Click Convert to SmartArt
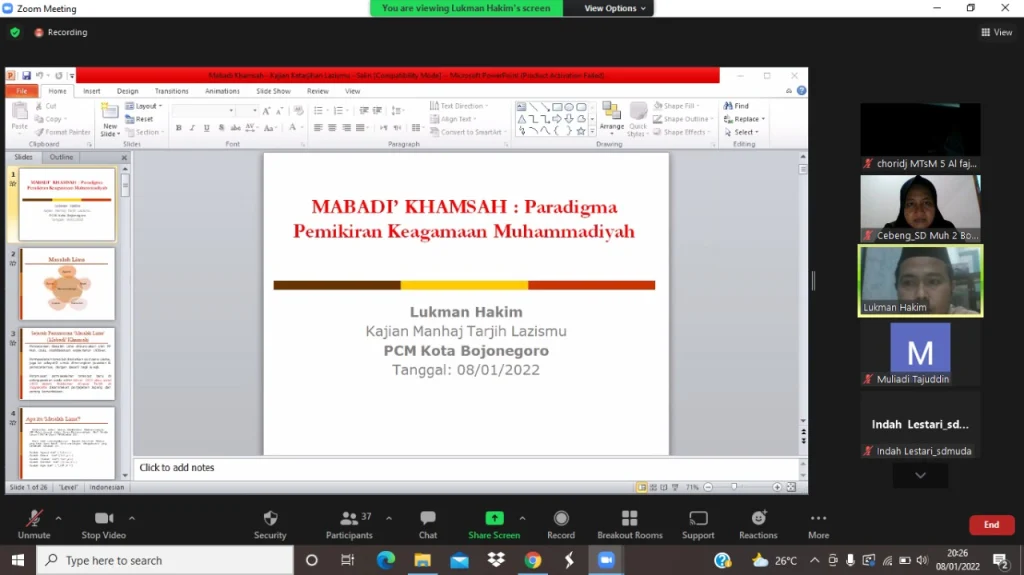 tap(468, 132)
